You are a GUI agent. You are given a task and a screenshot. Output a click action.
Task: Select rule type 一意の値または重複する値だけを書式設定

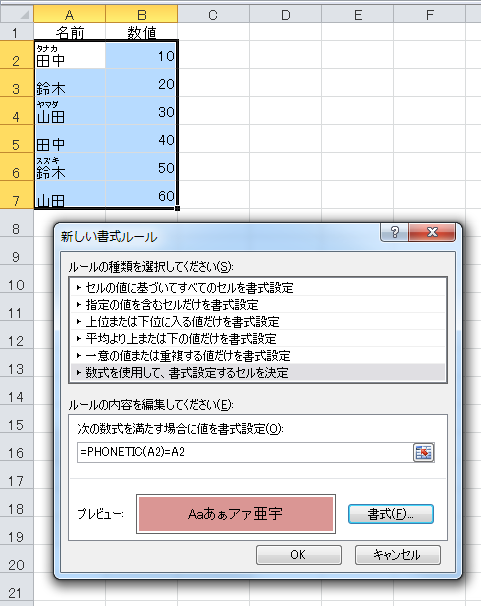coord(258,356)
